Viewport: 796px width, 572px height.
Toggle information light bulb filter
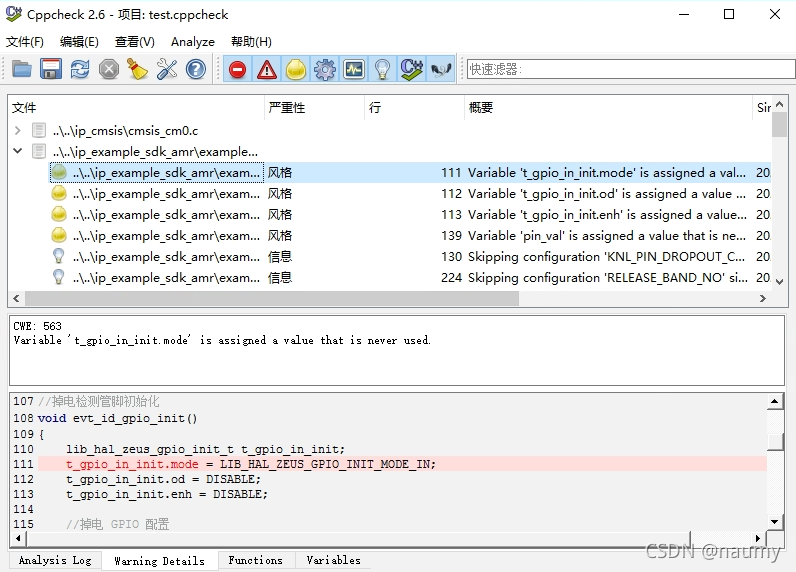pos(382,69)
